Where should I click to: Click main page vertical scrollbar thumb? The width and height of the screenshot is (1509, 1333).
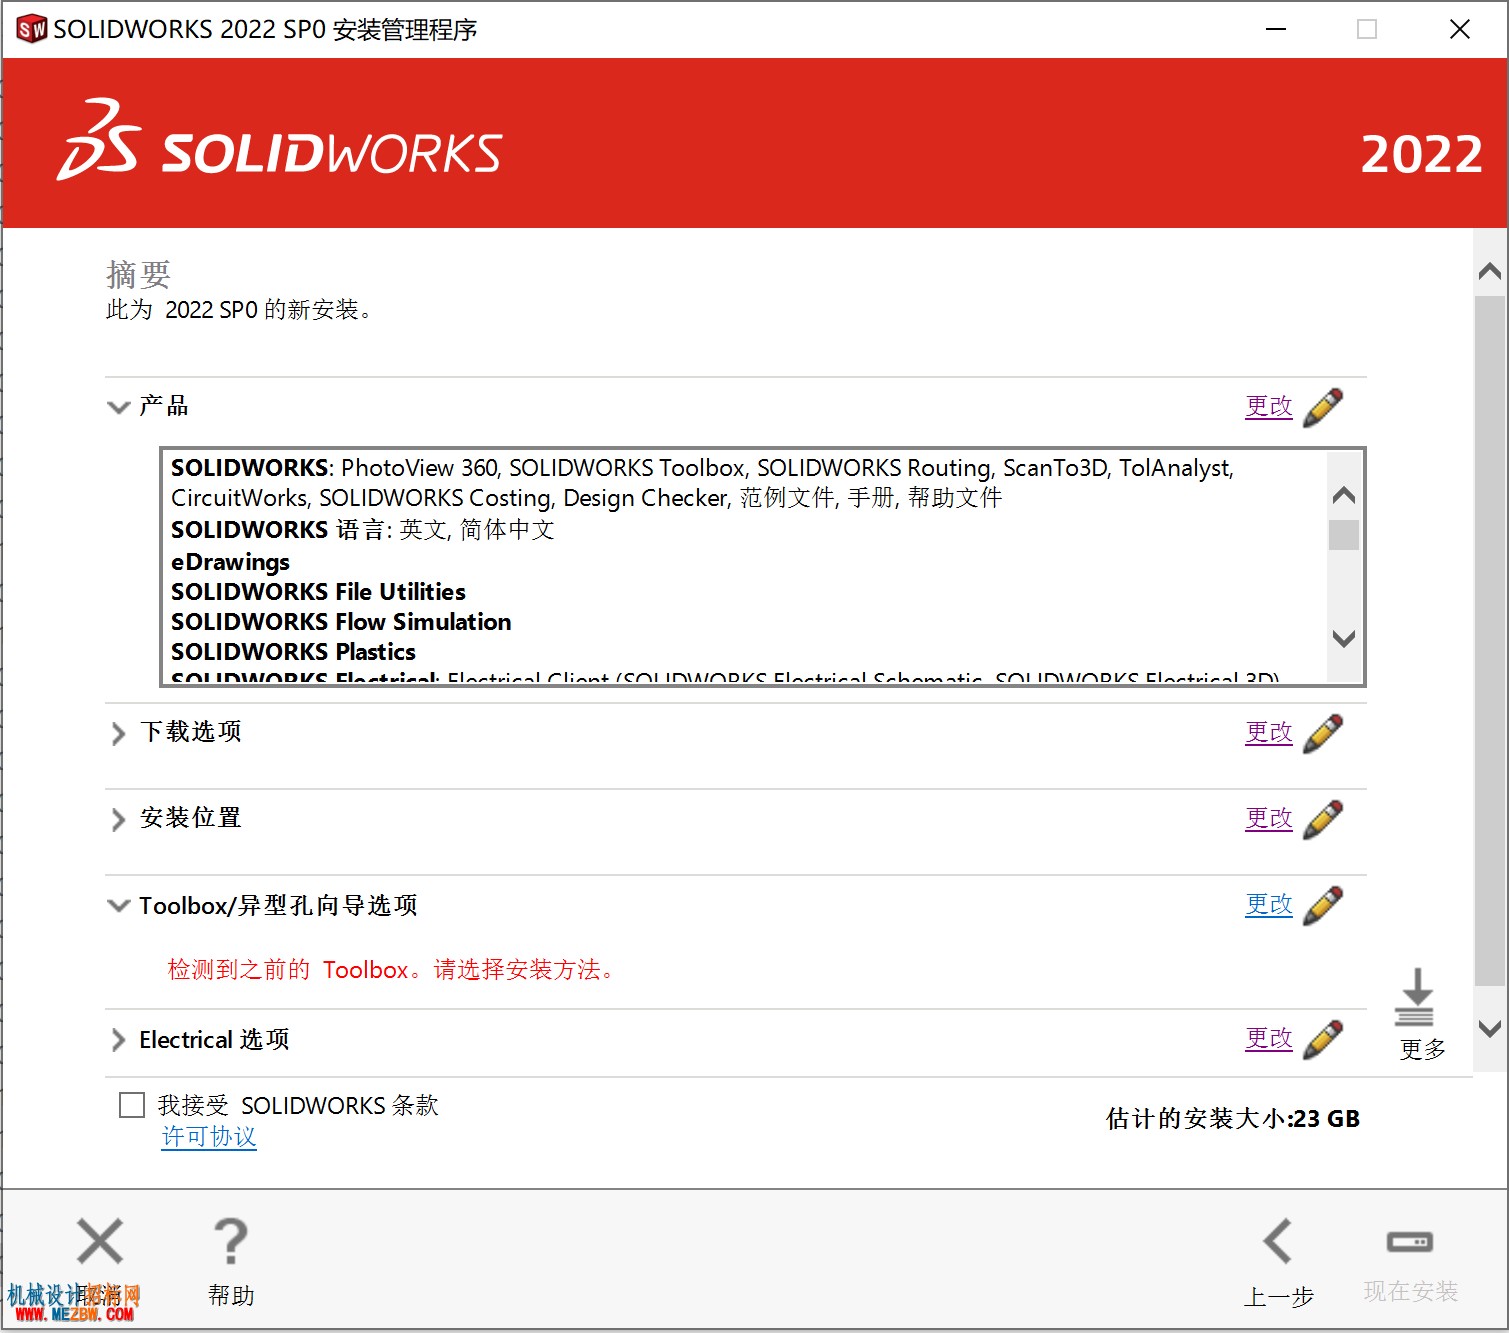[1490, 641]
